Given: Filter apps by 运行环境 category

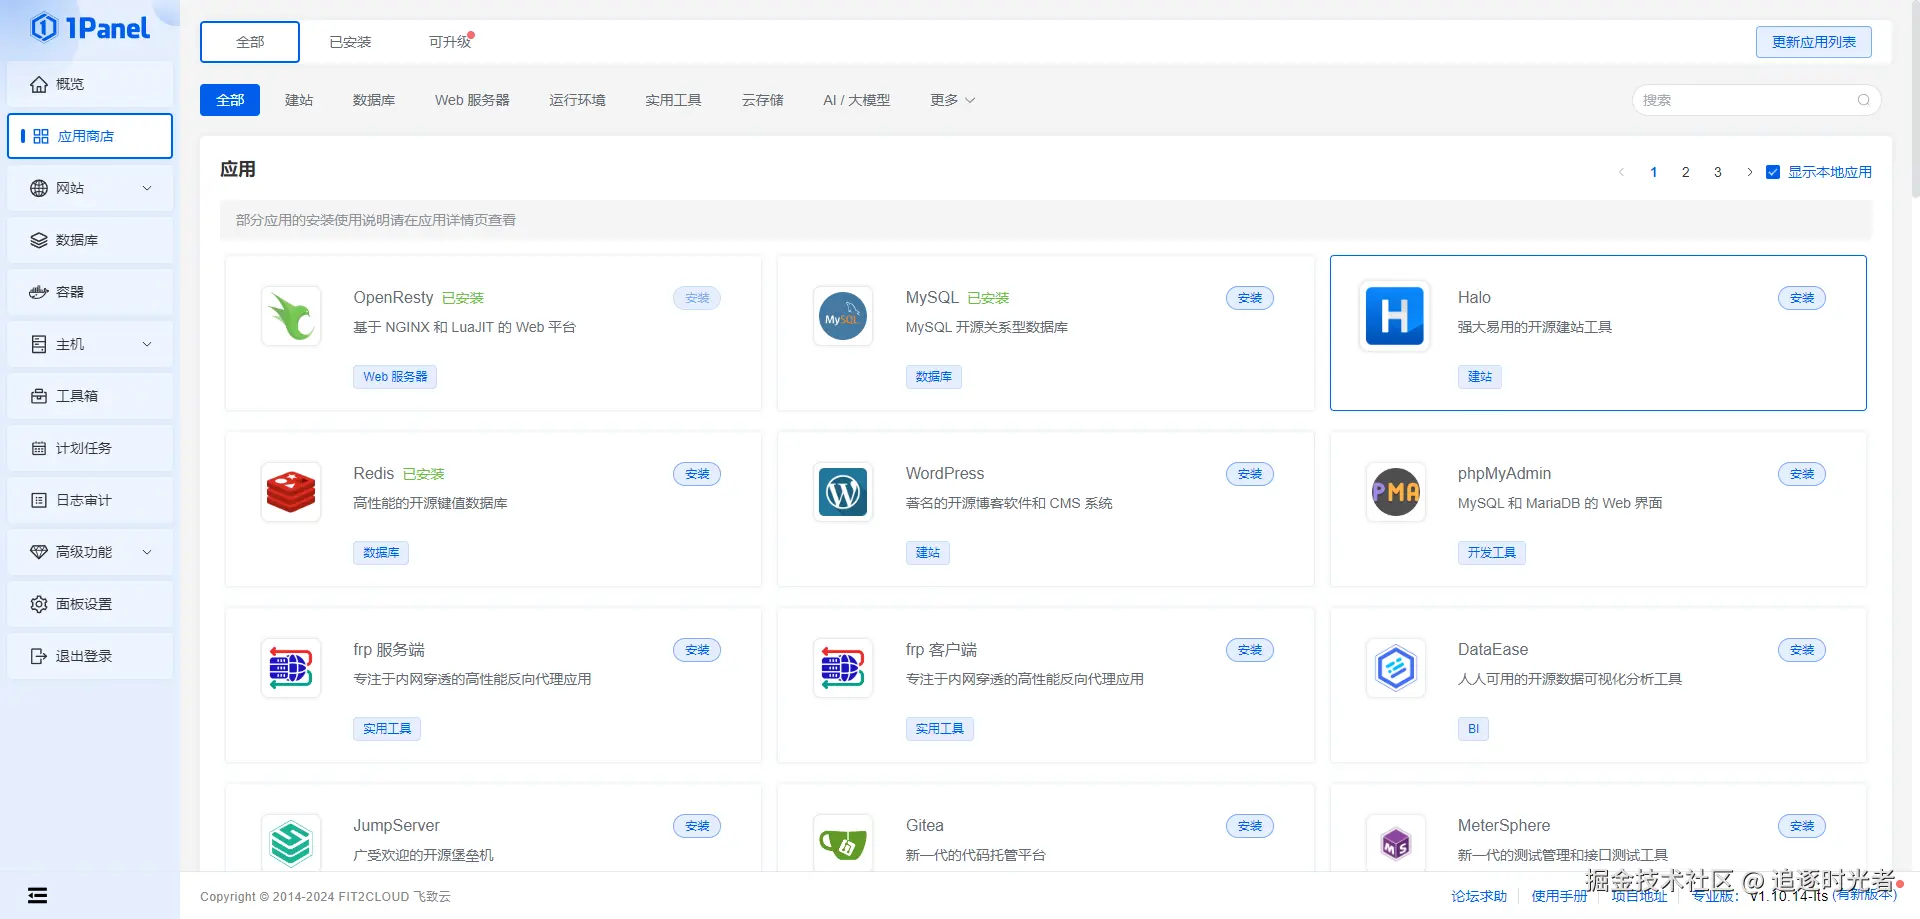Looking at the screenshot, I should (x=577, y=100).
